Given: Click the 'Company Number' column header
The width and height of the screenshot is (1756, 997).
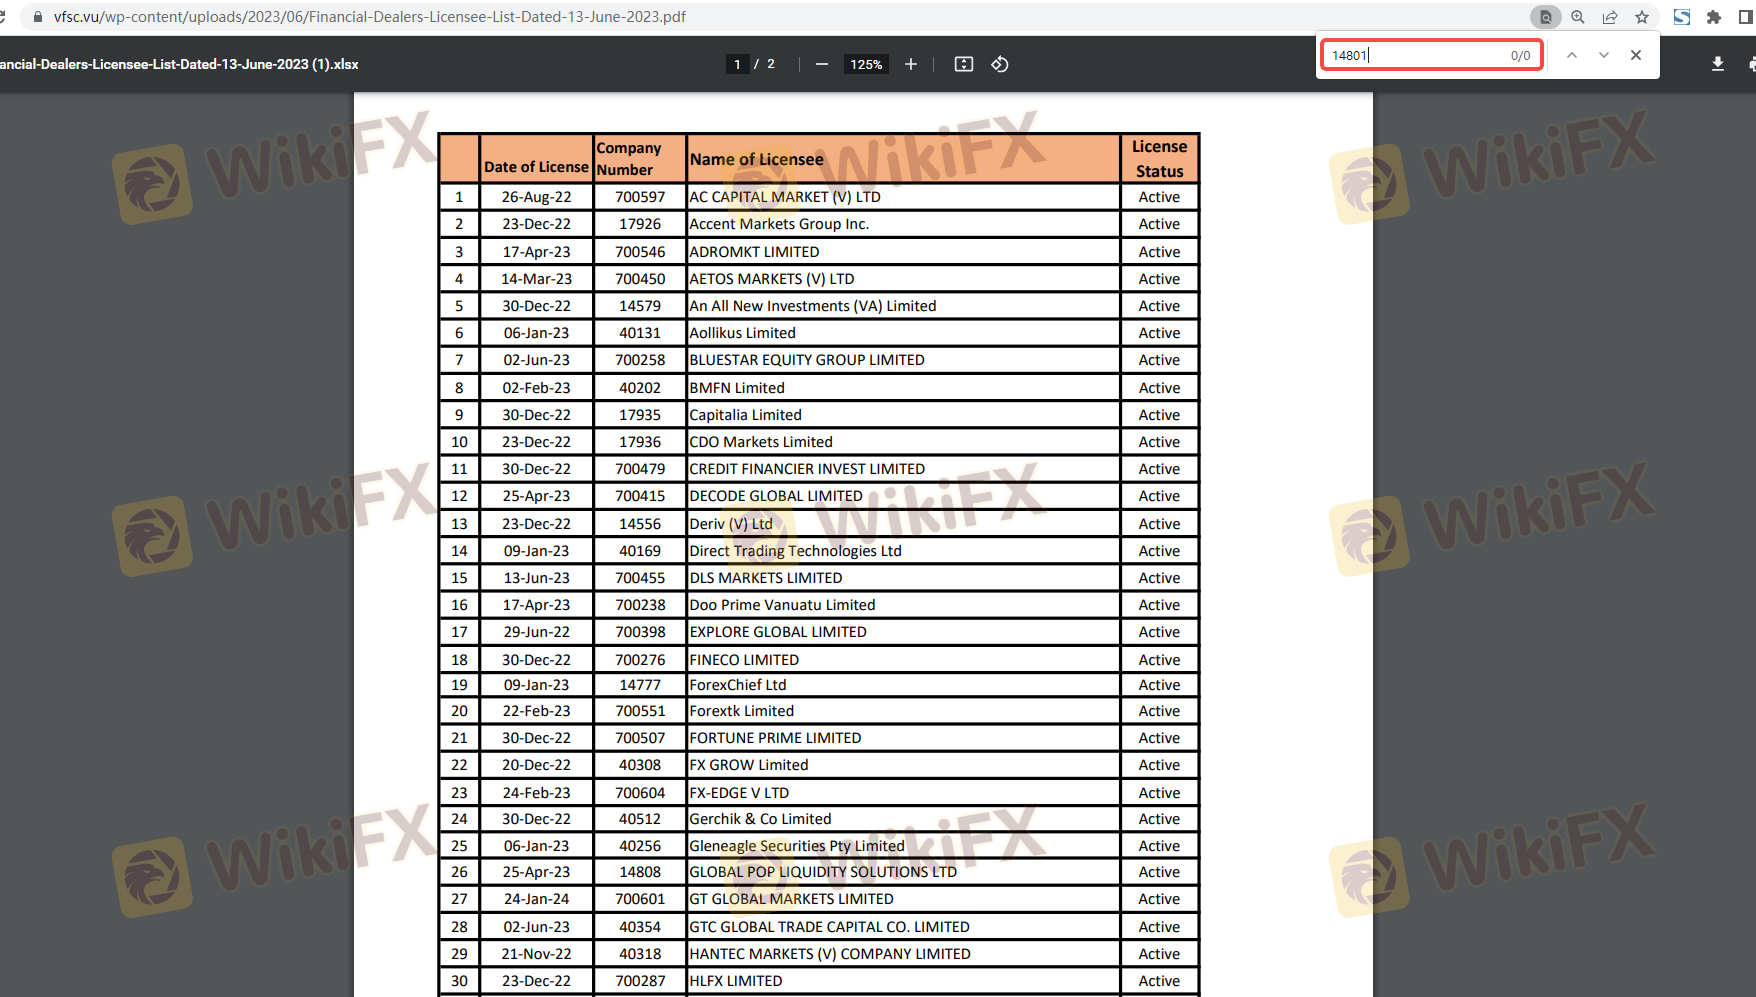Looking at the screenshot, I should click(x=629, y=158).
